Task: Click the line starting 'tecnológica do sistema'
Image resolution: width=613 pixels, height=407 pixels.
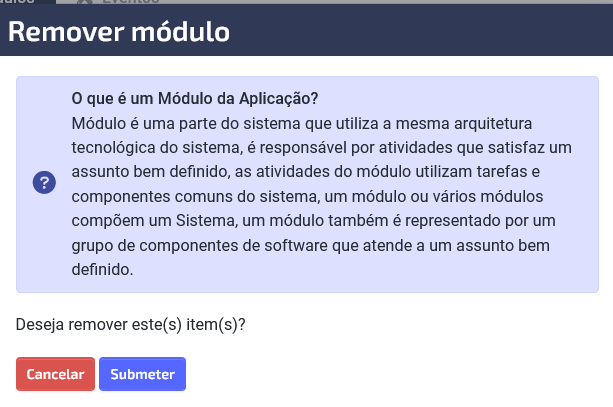Action: point(321,148)
